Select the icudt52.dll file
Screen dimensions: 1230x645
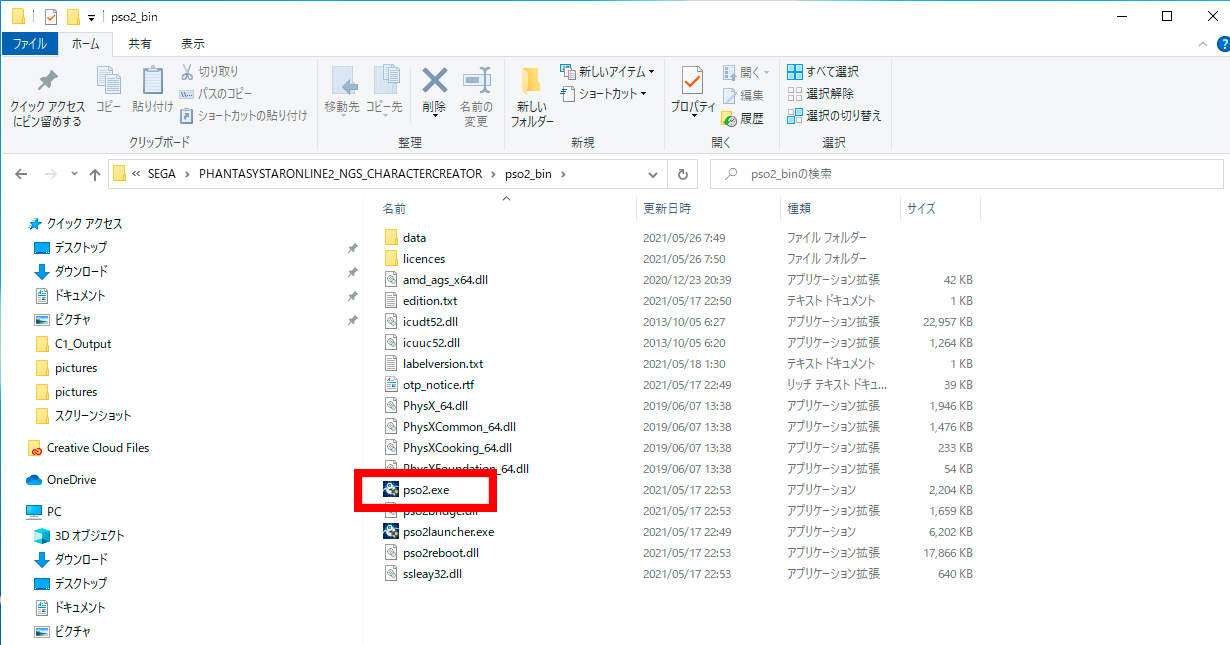(x=431, y=322)
